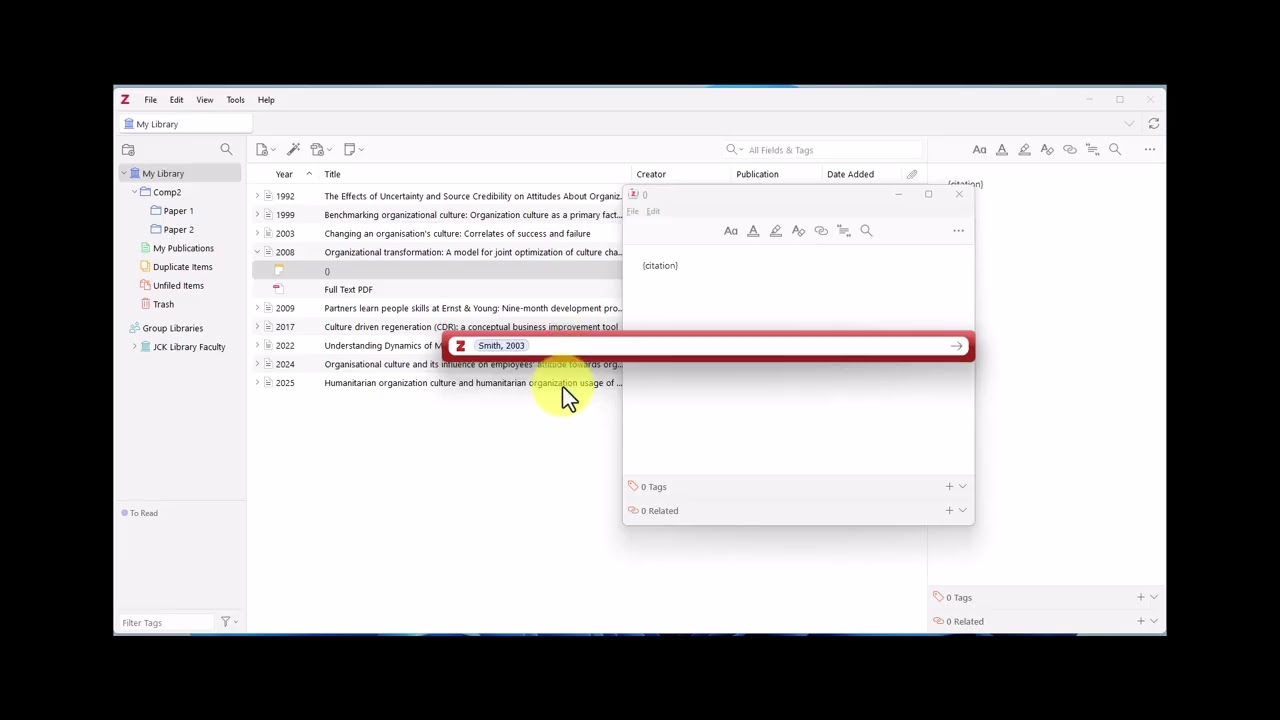Open File menu in the note window
This screenshot has width=1280, height=720.
[x=632, y=212]
